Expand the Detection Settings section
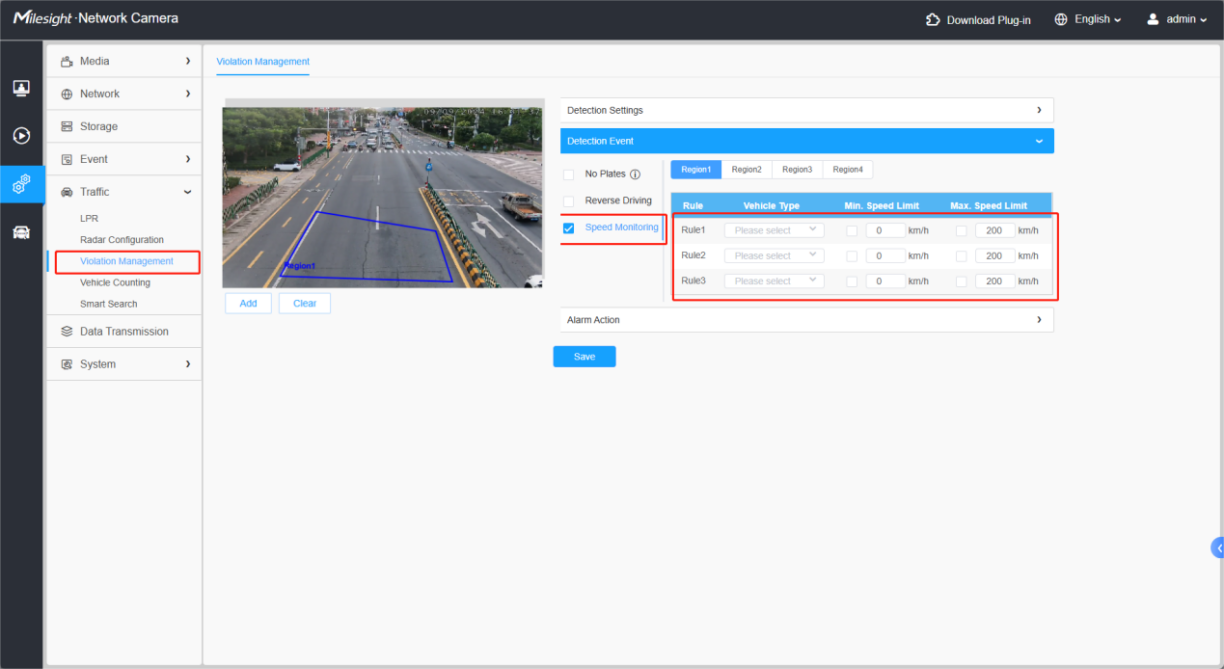Screen dimensions: 1224x669 coord(807,110)
